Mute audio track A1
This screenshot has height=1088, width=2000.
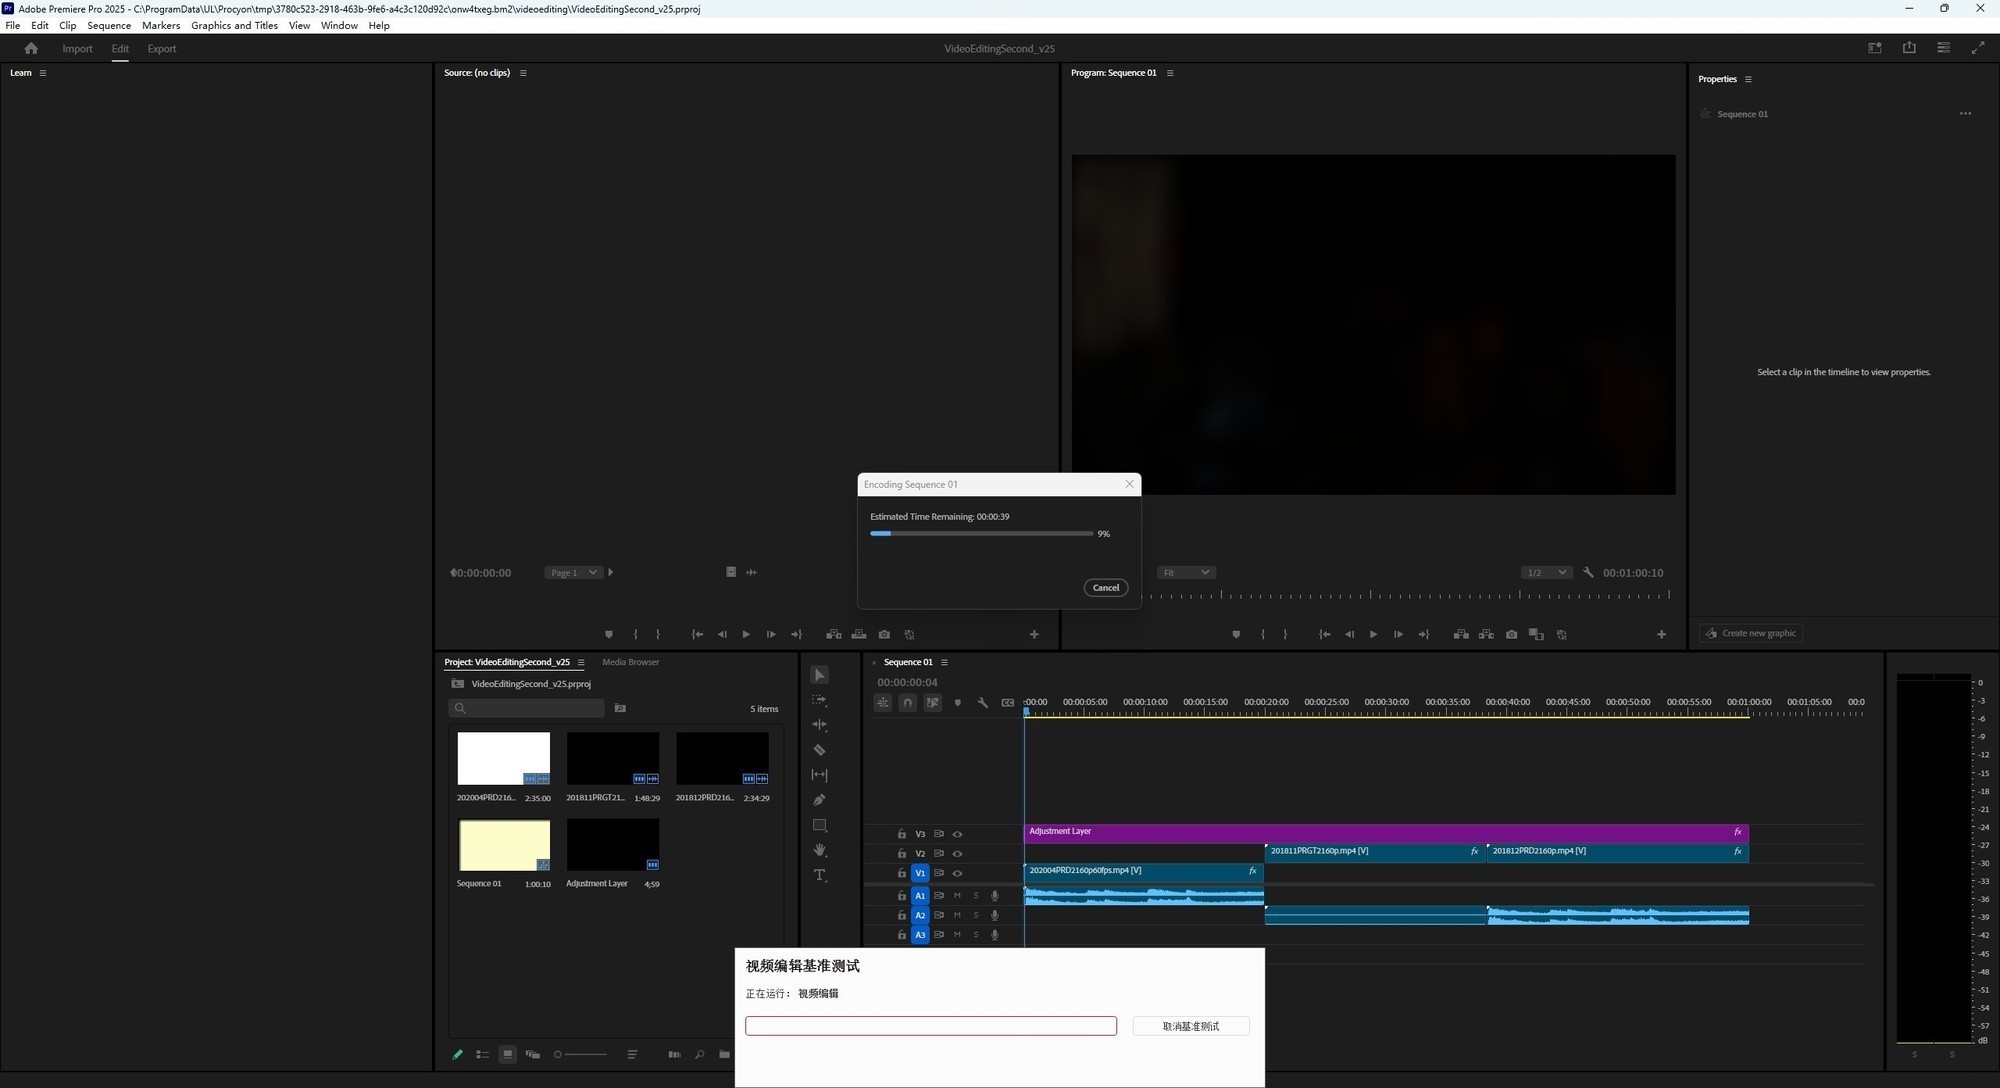[957, 896]
